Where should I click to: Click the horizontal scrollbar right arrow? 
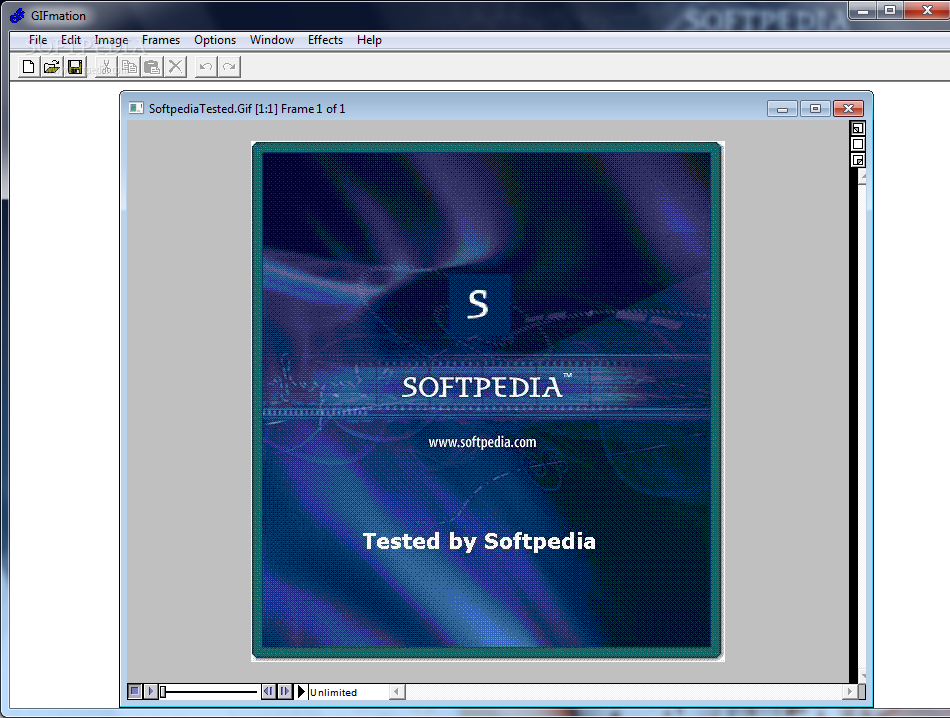849,691
